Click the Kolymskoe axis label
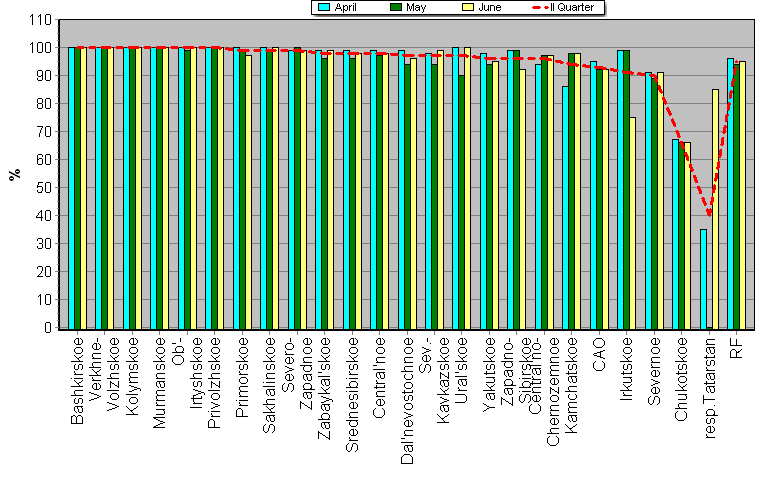The width and height of the screenshot is (777, 479). point(132,376)
